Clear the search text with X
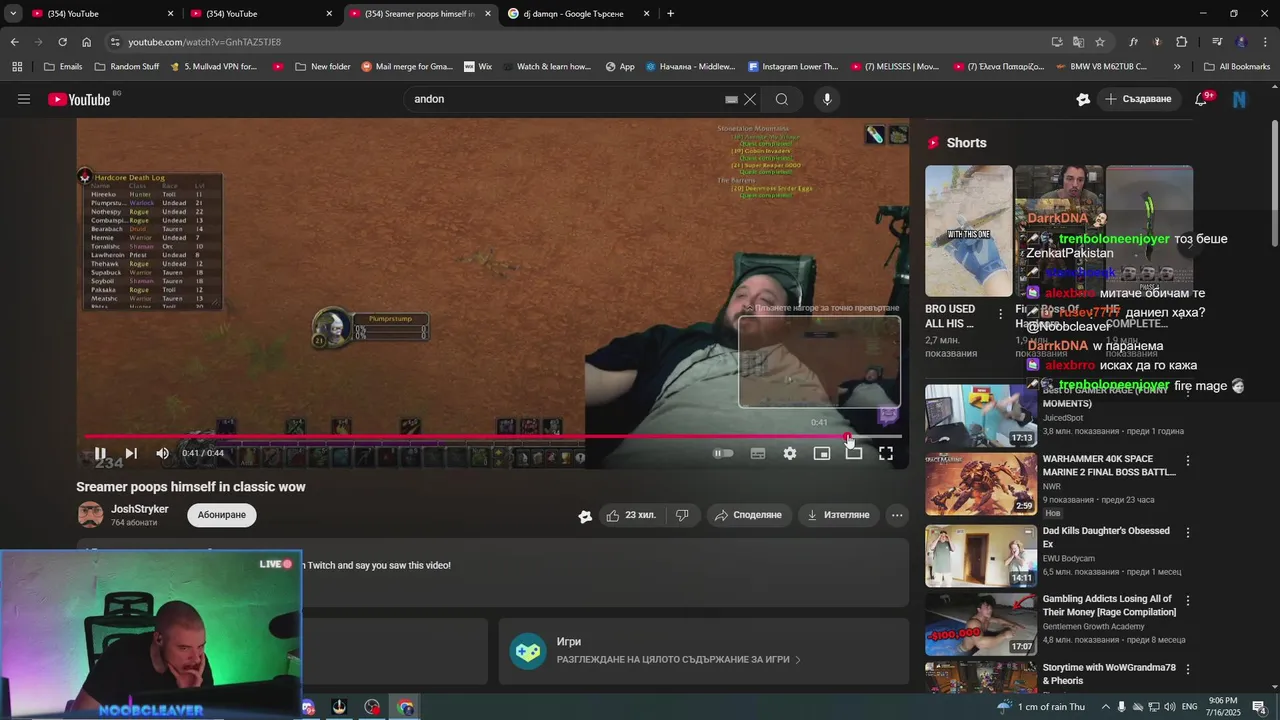This screenshot has height=720, width=1280. pyautogui.click(x=750, y=99)
